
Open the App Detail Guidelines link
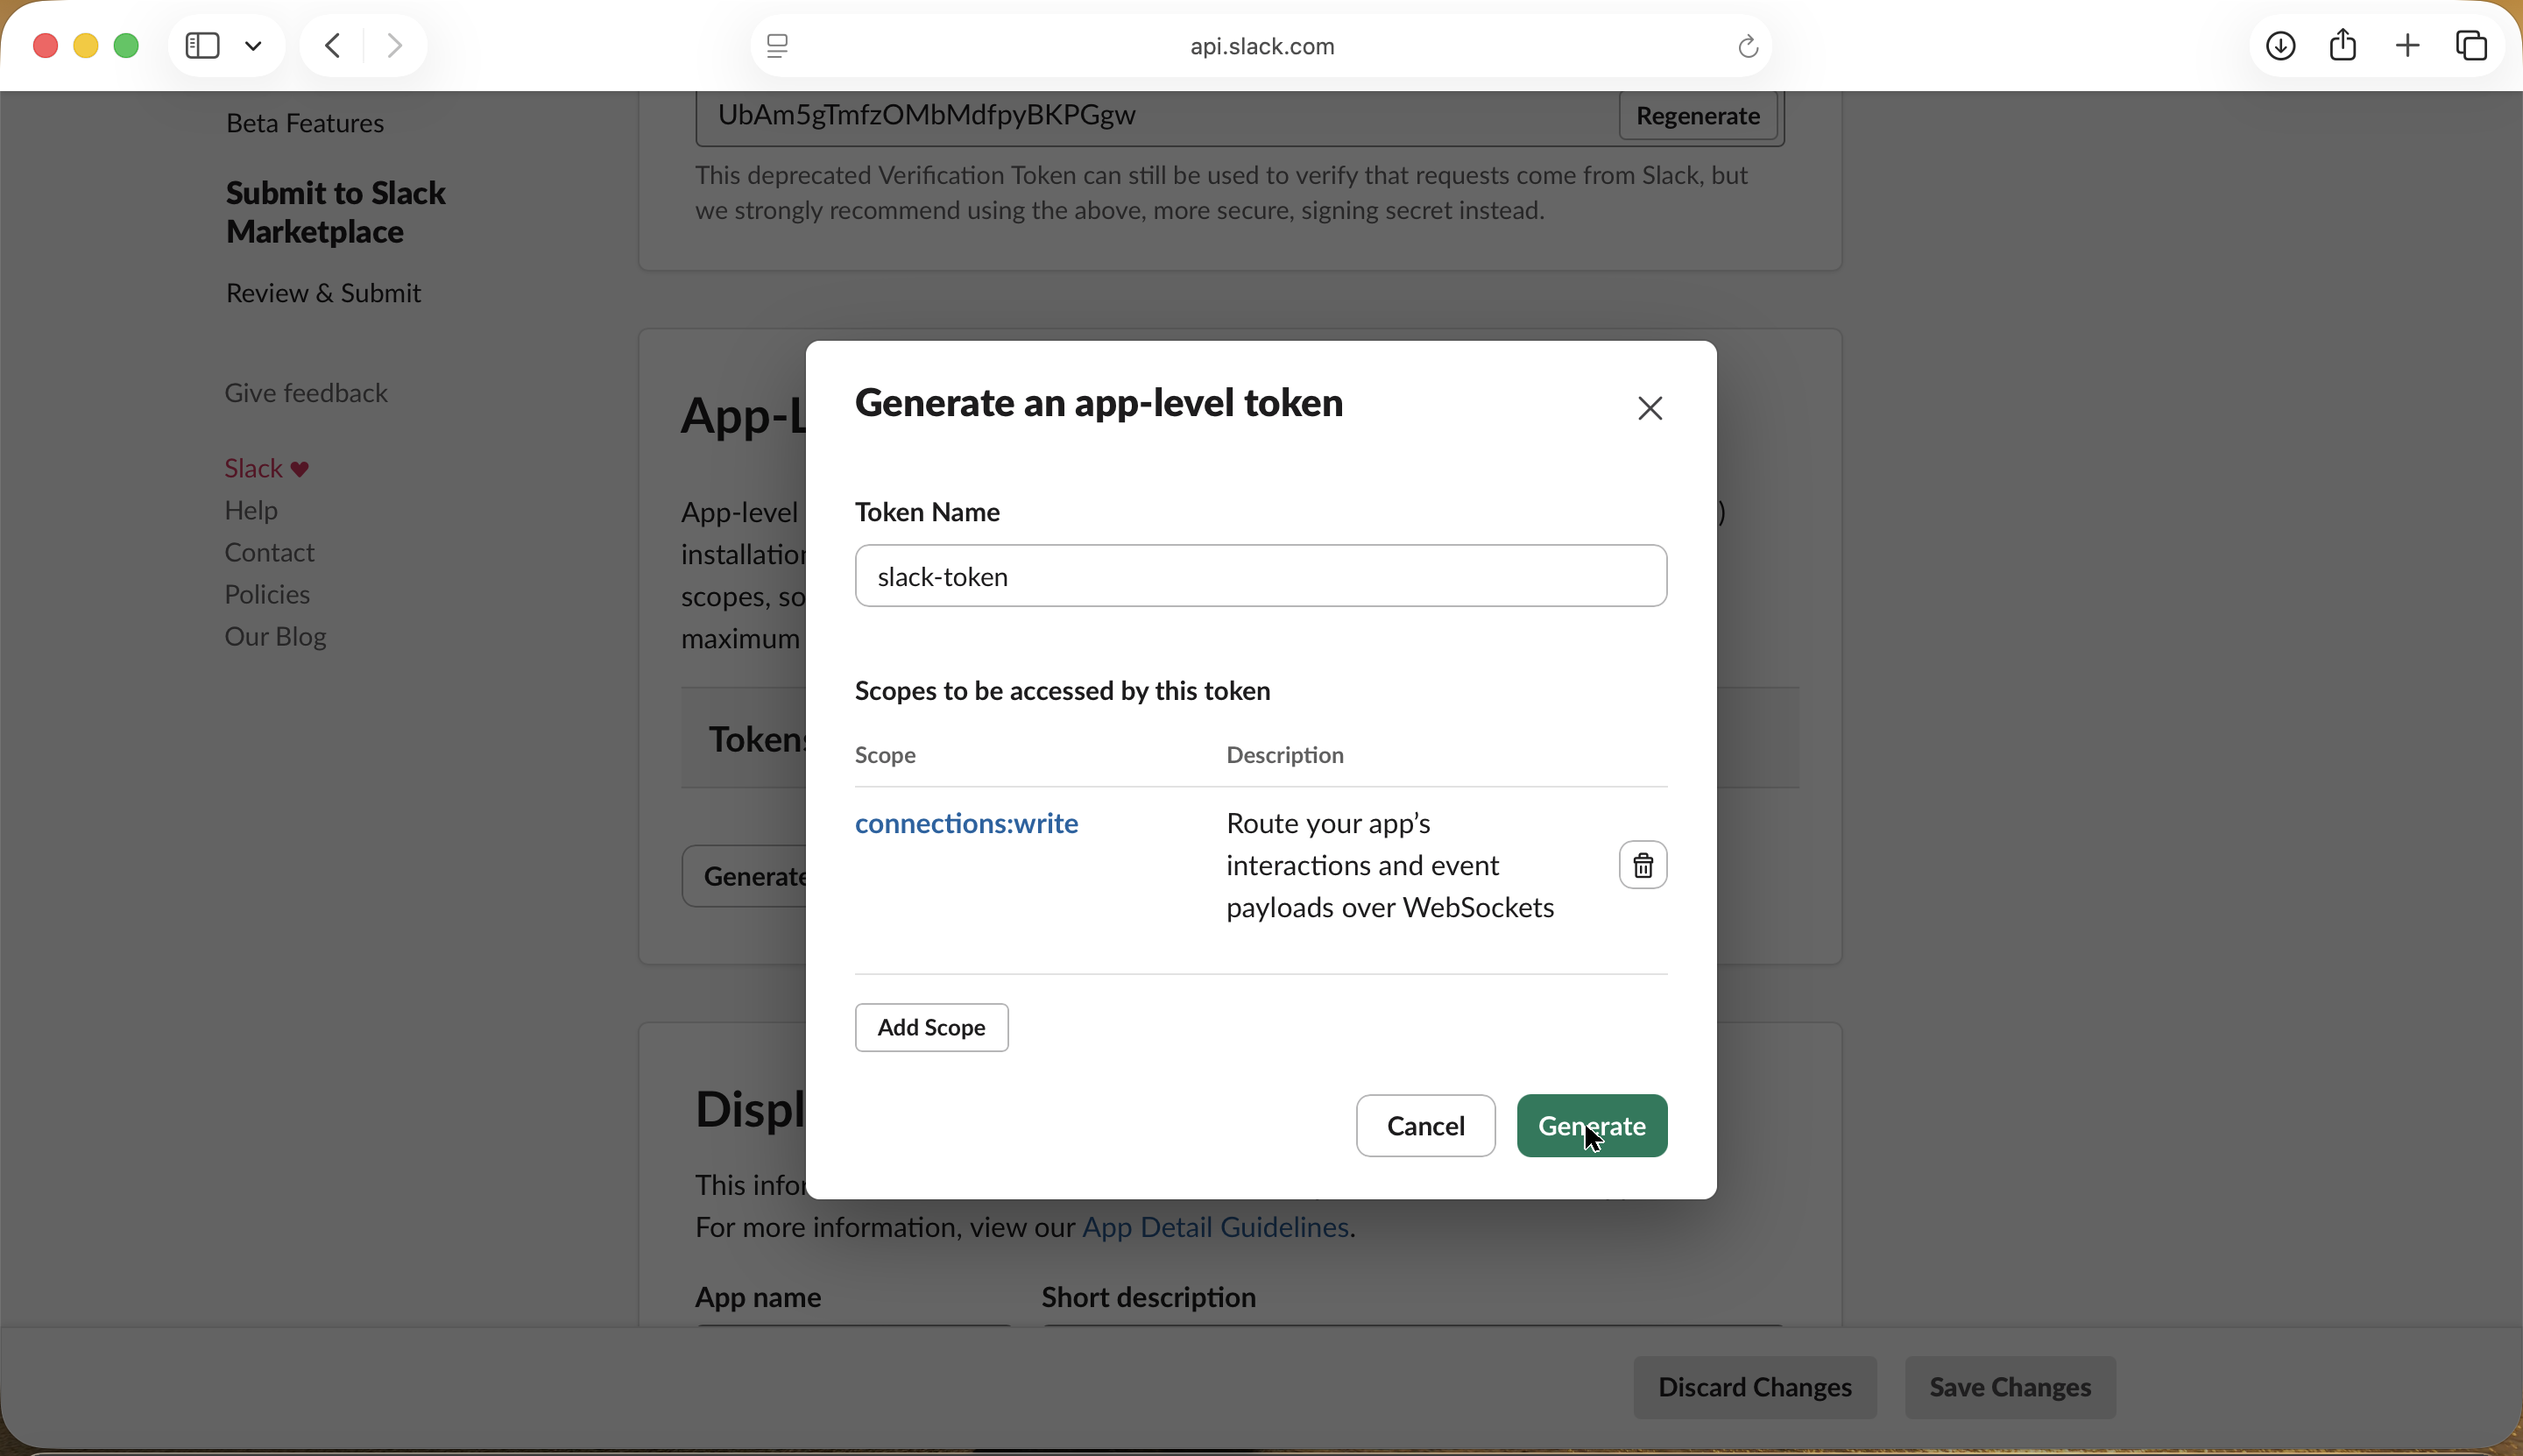(x=1215, y=1227)
